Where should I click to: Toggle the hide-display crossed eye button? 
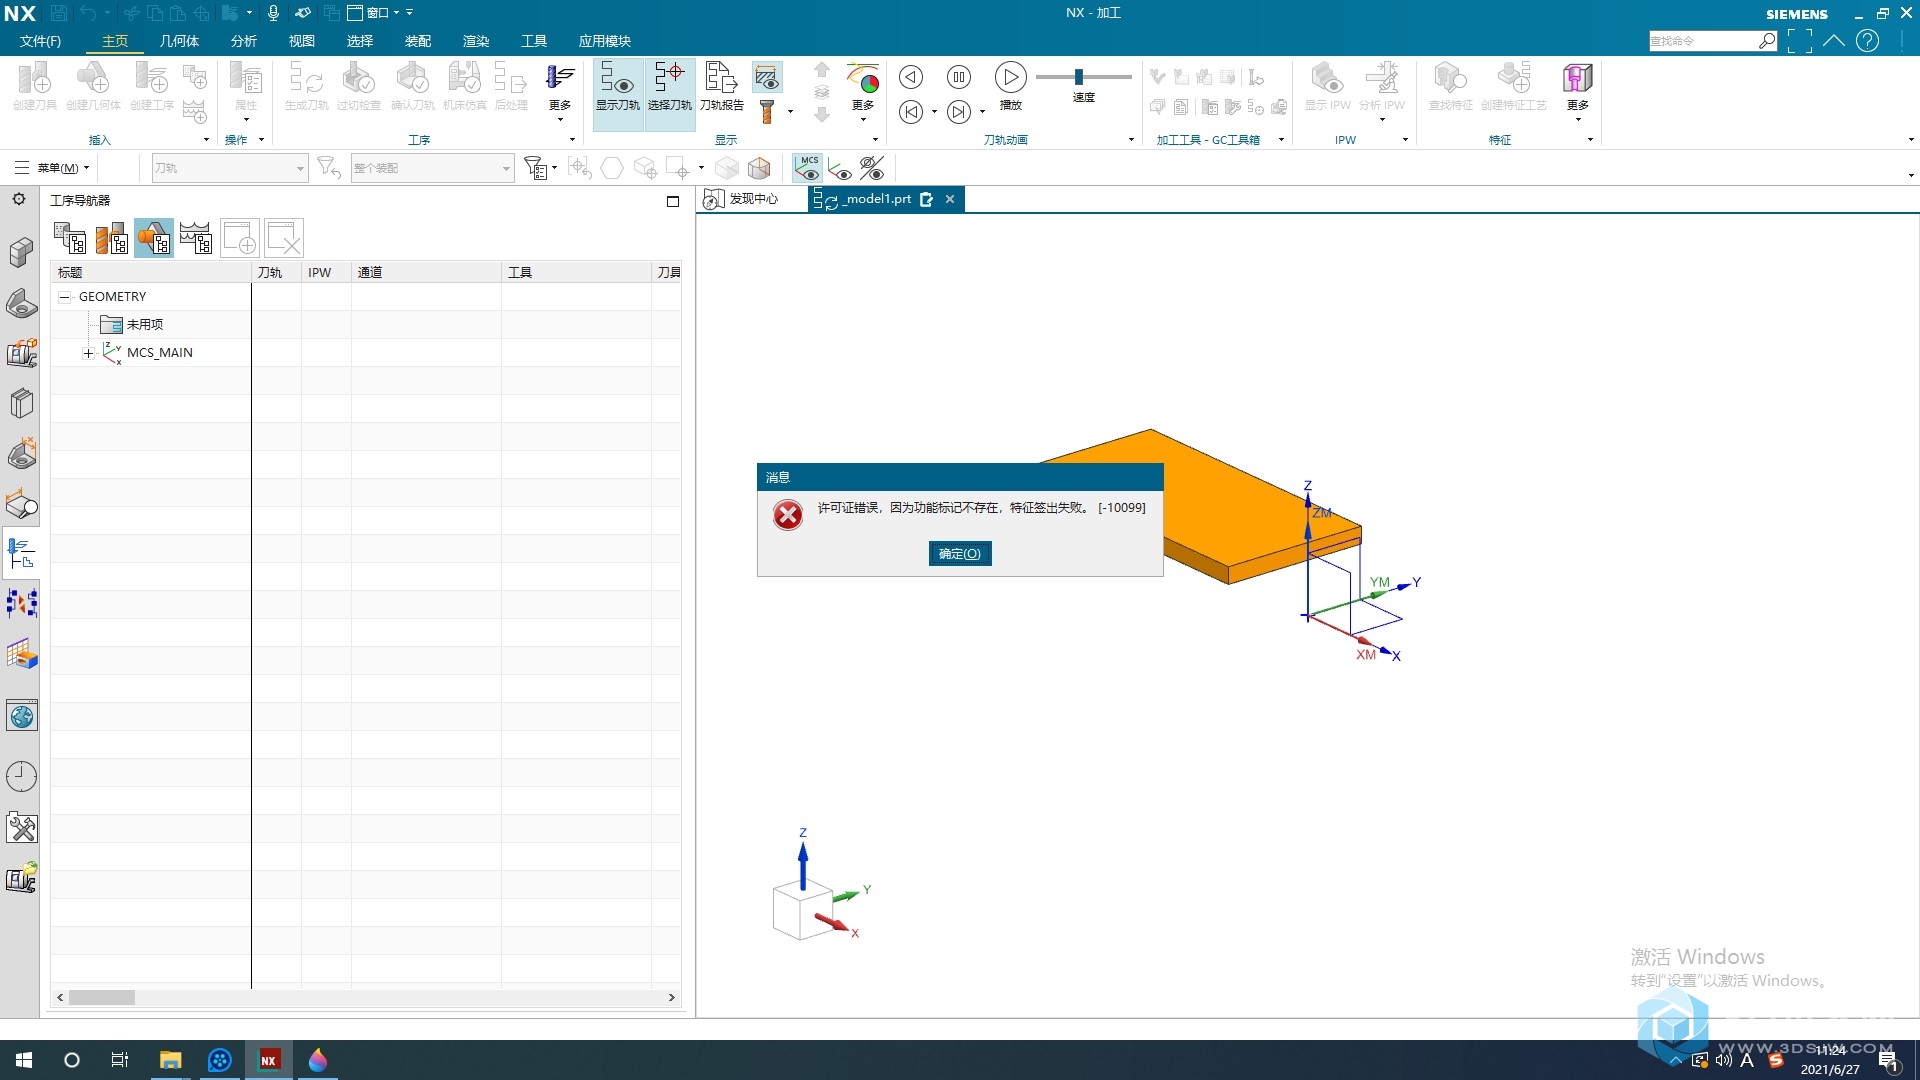coord(872,168)
